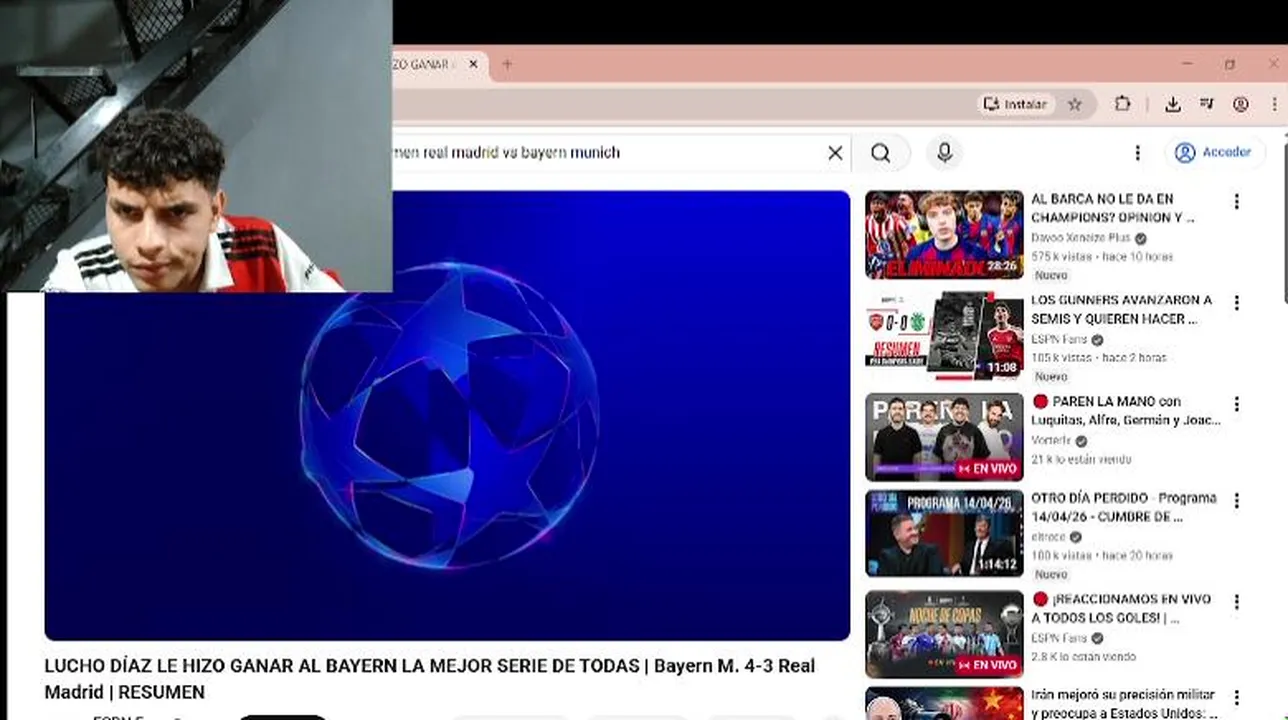Open '¡REACCIONAMOS EN VIVO A TODOS LOS GOLES!' title
This screenshot has height=720, width=1288.
pos(1121,608)
